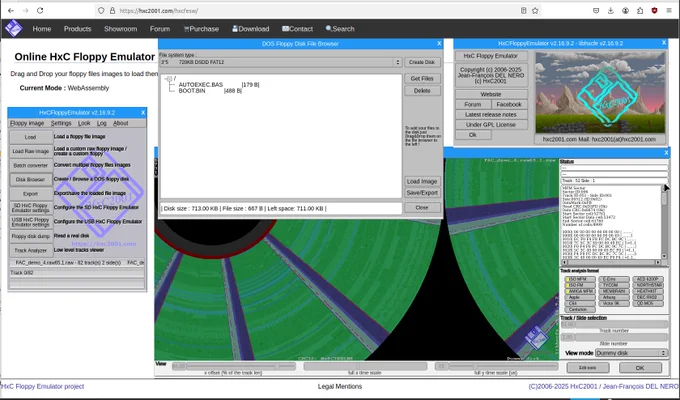Image resolution: width=680 pixels, height=400 pixels.
Task: Open the Settings menu in HxCFloppyEmulator
Action: pos(61,123)
